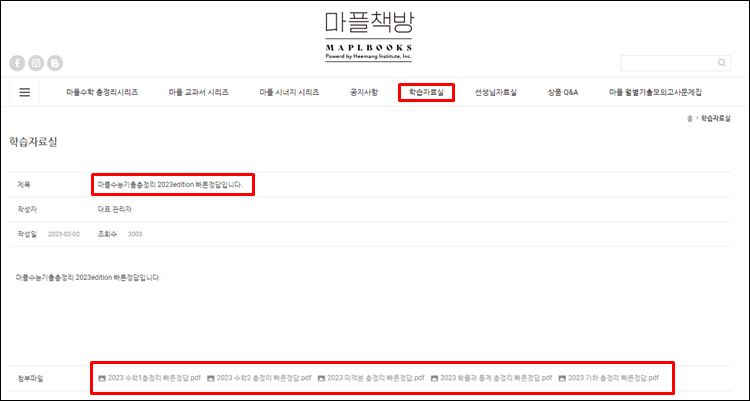Open 마플 월별기출모의고사문제집 menu
This screenshot has height=401, width=750.
(x=655, y=92)
